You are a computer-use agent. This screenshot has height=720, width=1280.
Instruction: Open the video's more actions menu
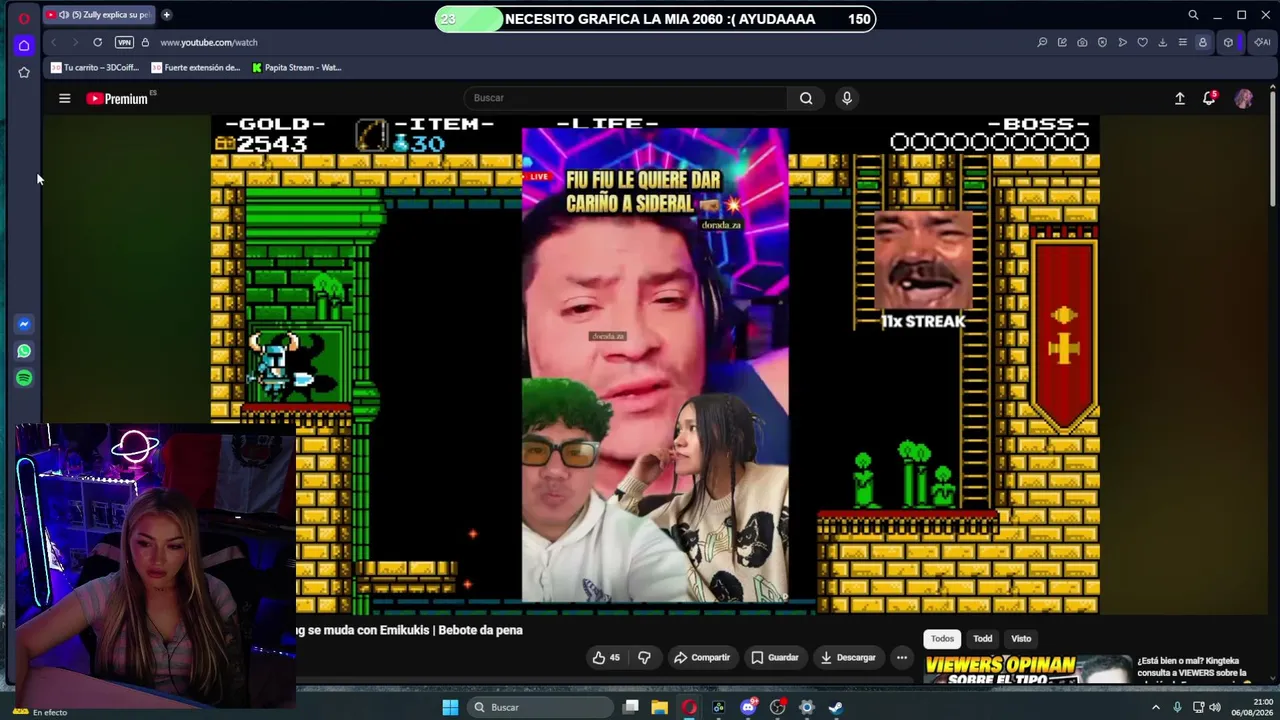click(902, 657)
